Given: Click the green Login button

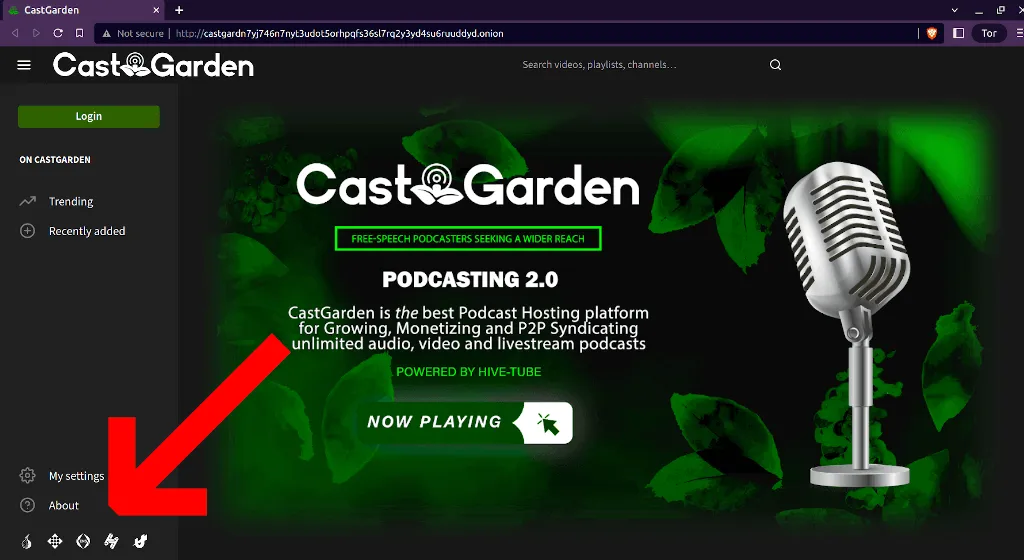Looking at the screenshot, I should pos(89,116).
